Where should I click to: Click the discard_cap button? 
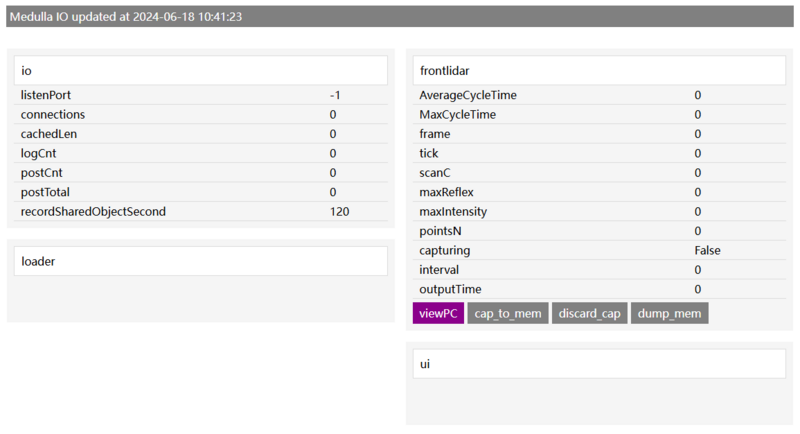(x=589, y=313)
